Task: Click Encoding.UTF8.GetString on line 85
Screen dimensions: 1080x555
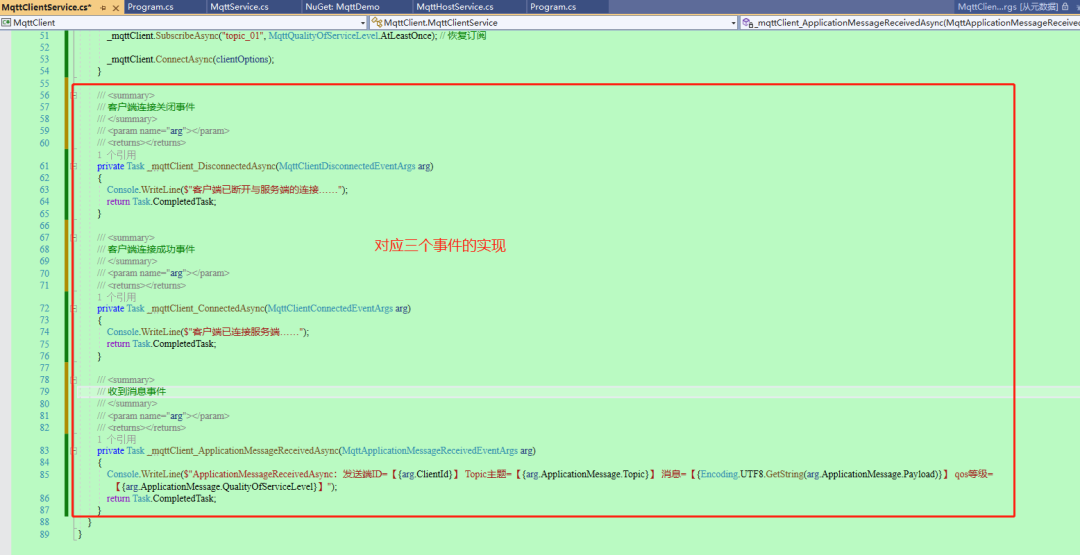Action: point(750,474)
